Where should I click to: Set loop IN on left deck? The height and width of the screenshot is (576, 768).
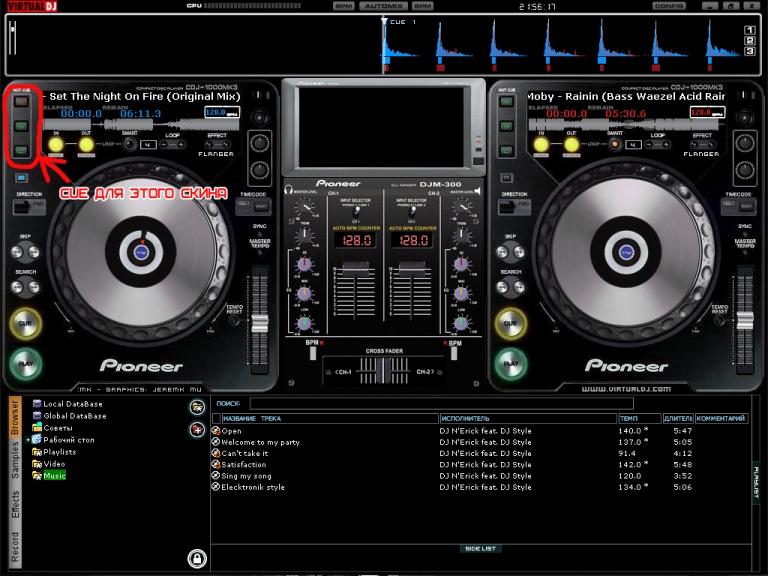click(56, 144)
